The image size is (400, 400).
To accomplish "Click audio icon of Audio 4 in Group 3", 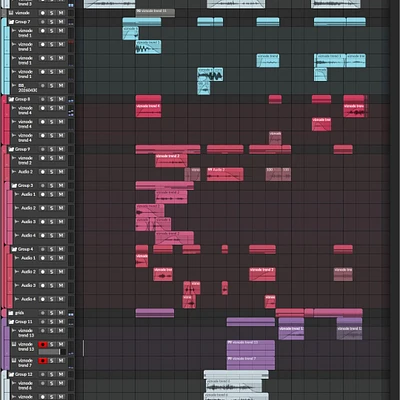I will (x=17, y=235).
